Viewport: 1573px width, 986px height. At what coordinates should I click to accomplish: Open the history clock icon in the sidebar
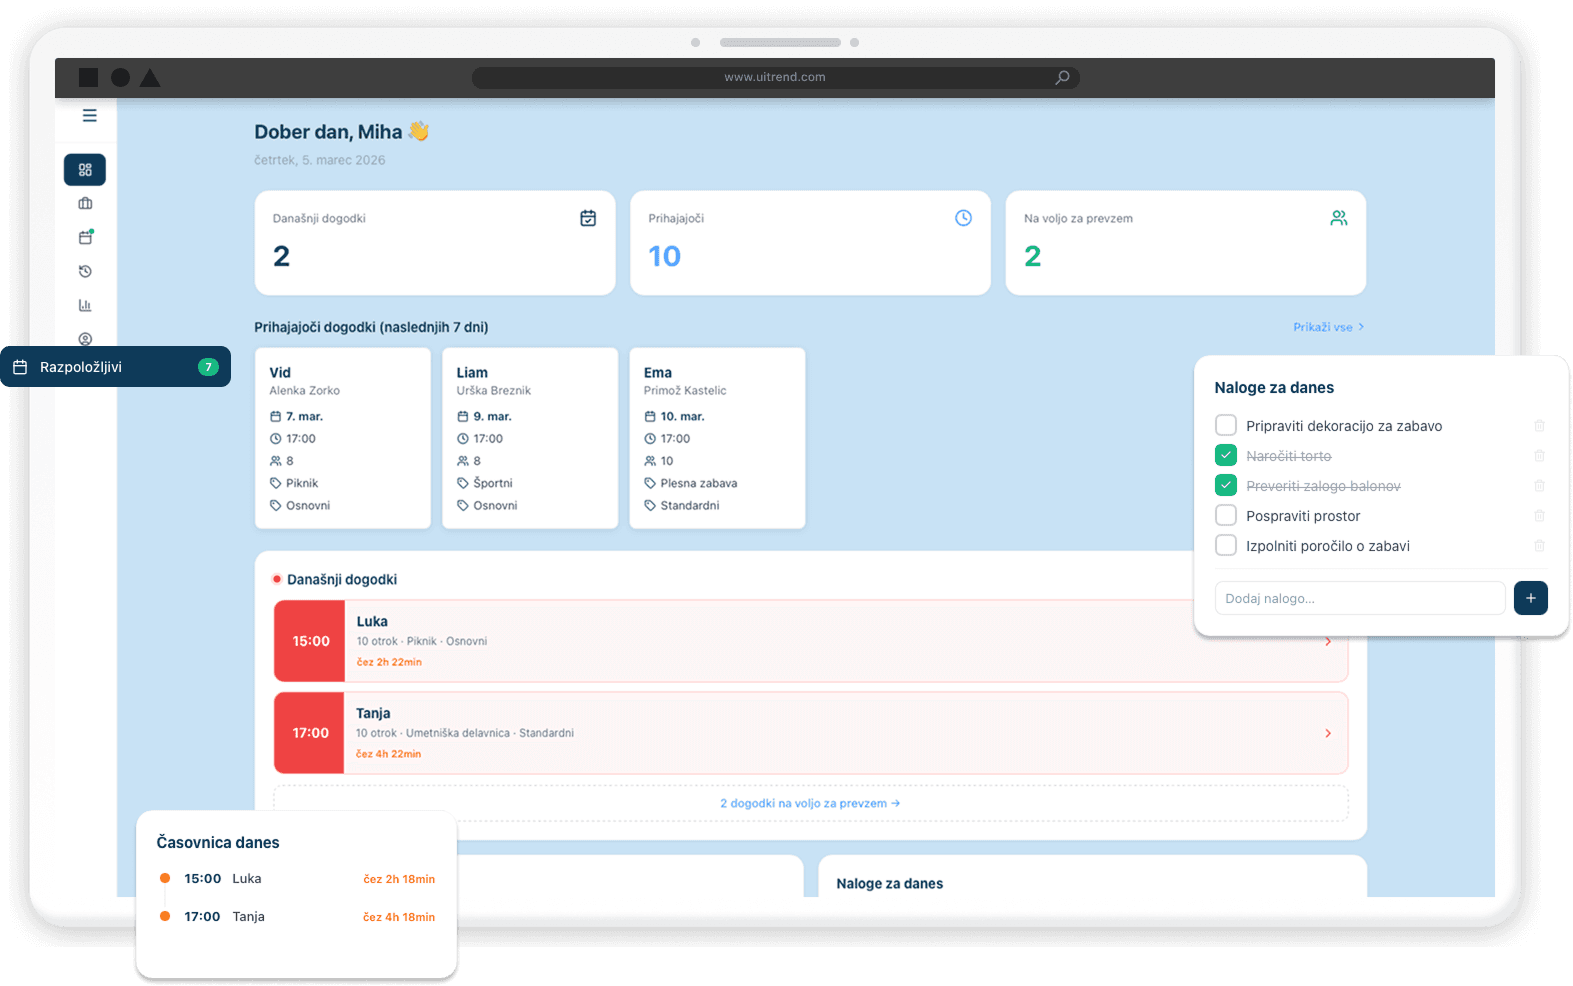point(85,272)
